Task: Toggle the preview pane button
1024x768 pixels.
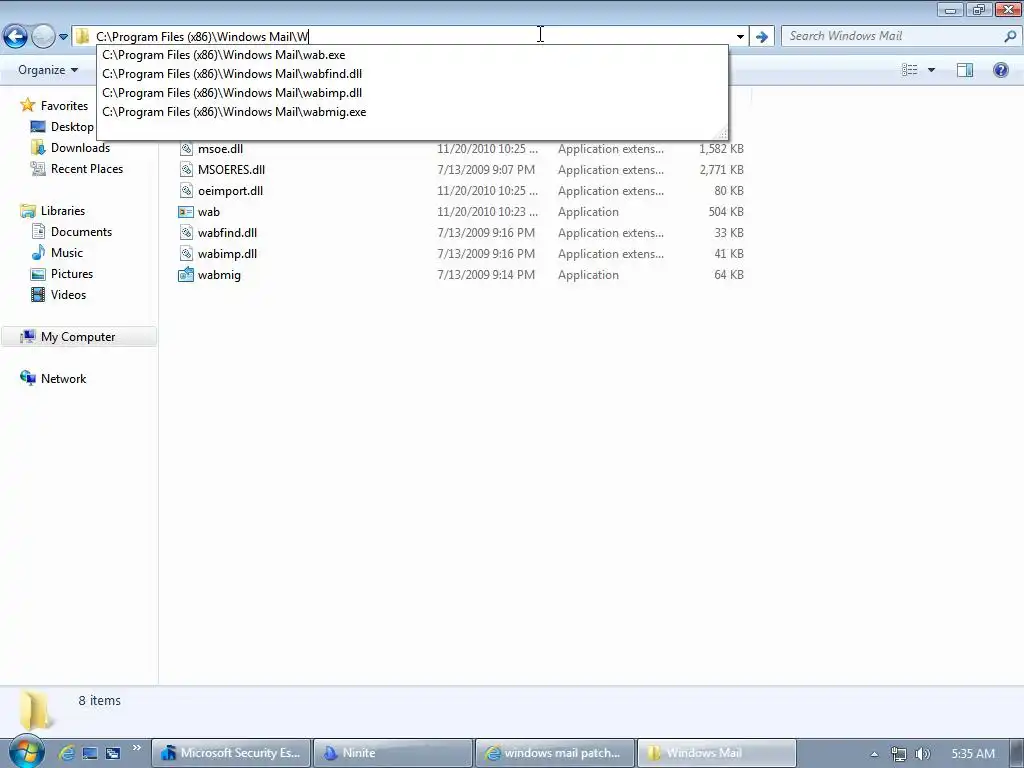Action: pyautogui.click(x=965, y=70)
